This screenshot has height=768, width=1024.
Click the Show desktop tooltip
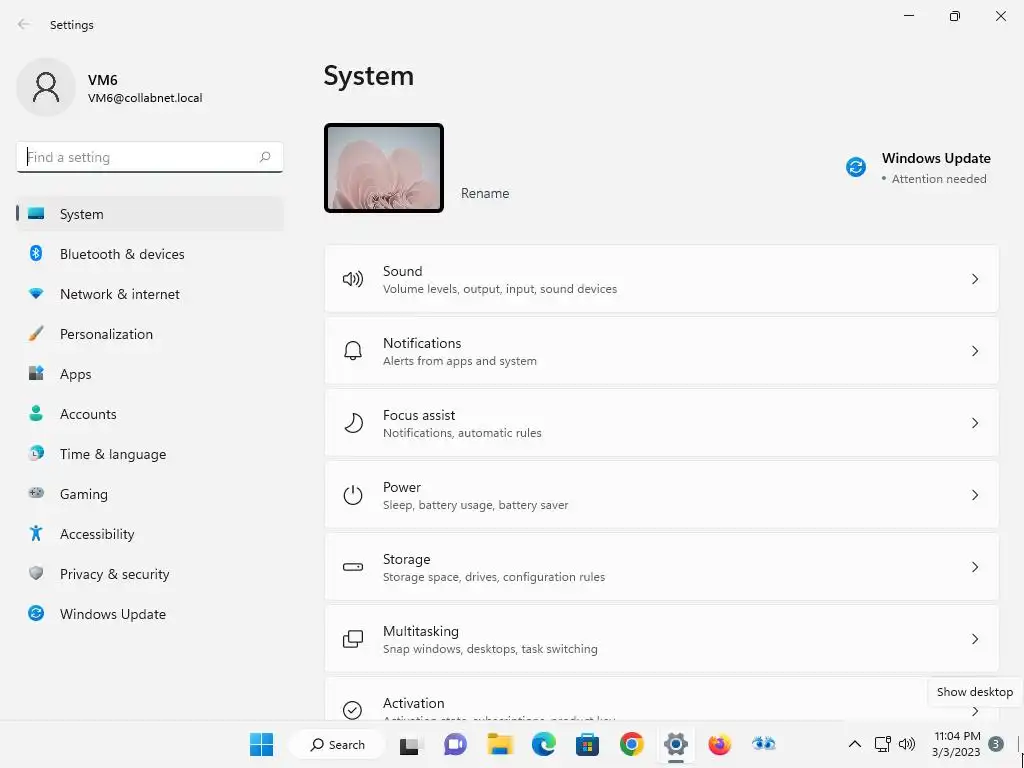pos(974,692)
